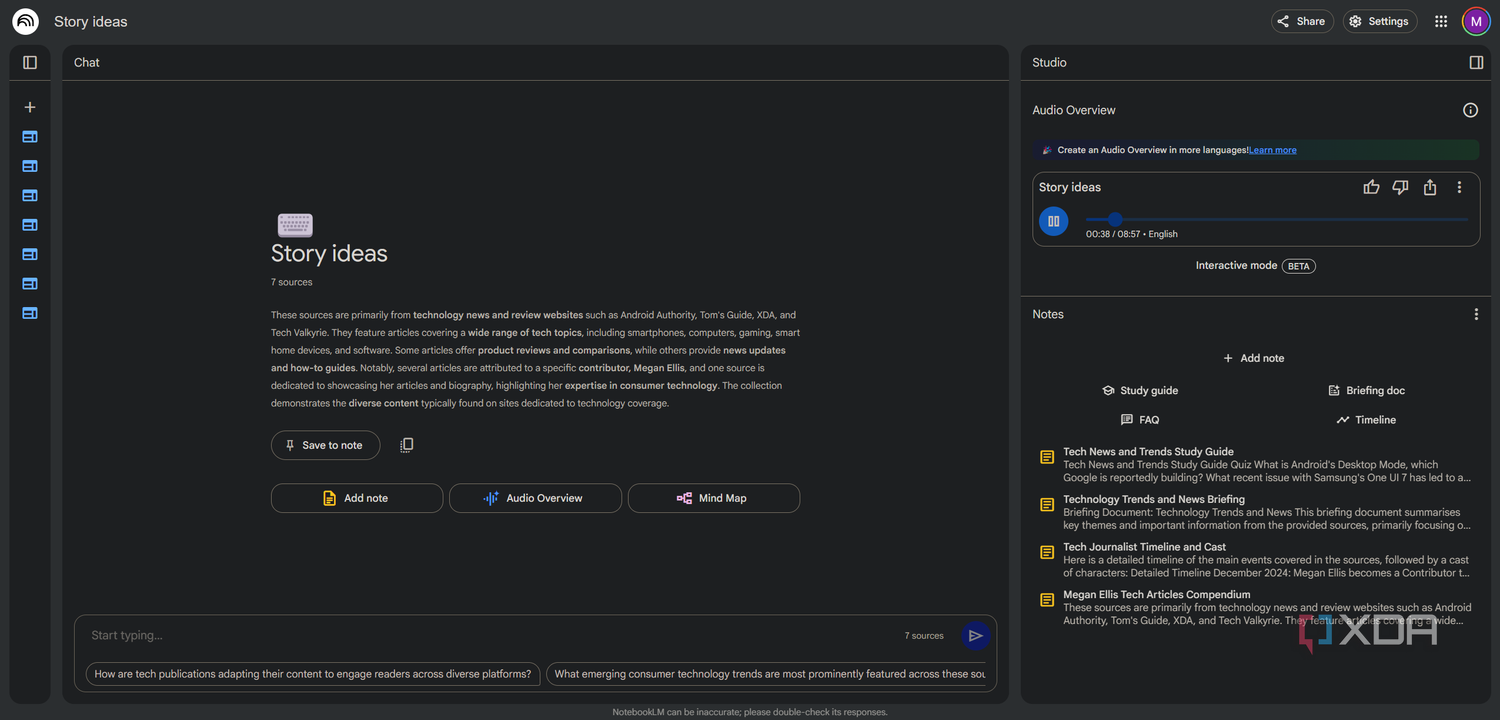Generate a Study guide

pos(1140,391)
